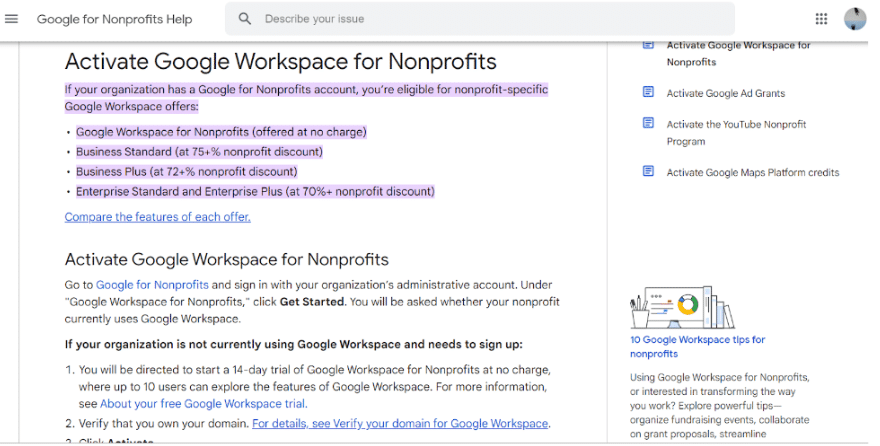This screenshot has height=446, width=880.
Task: Click the 14-day trial step text
Action: coord(314,387)
